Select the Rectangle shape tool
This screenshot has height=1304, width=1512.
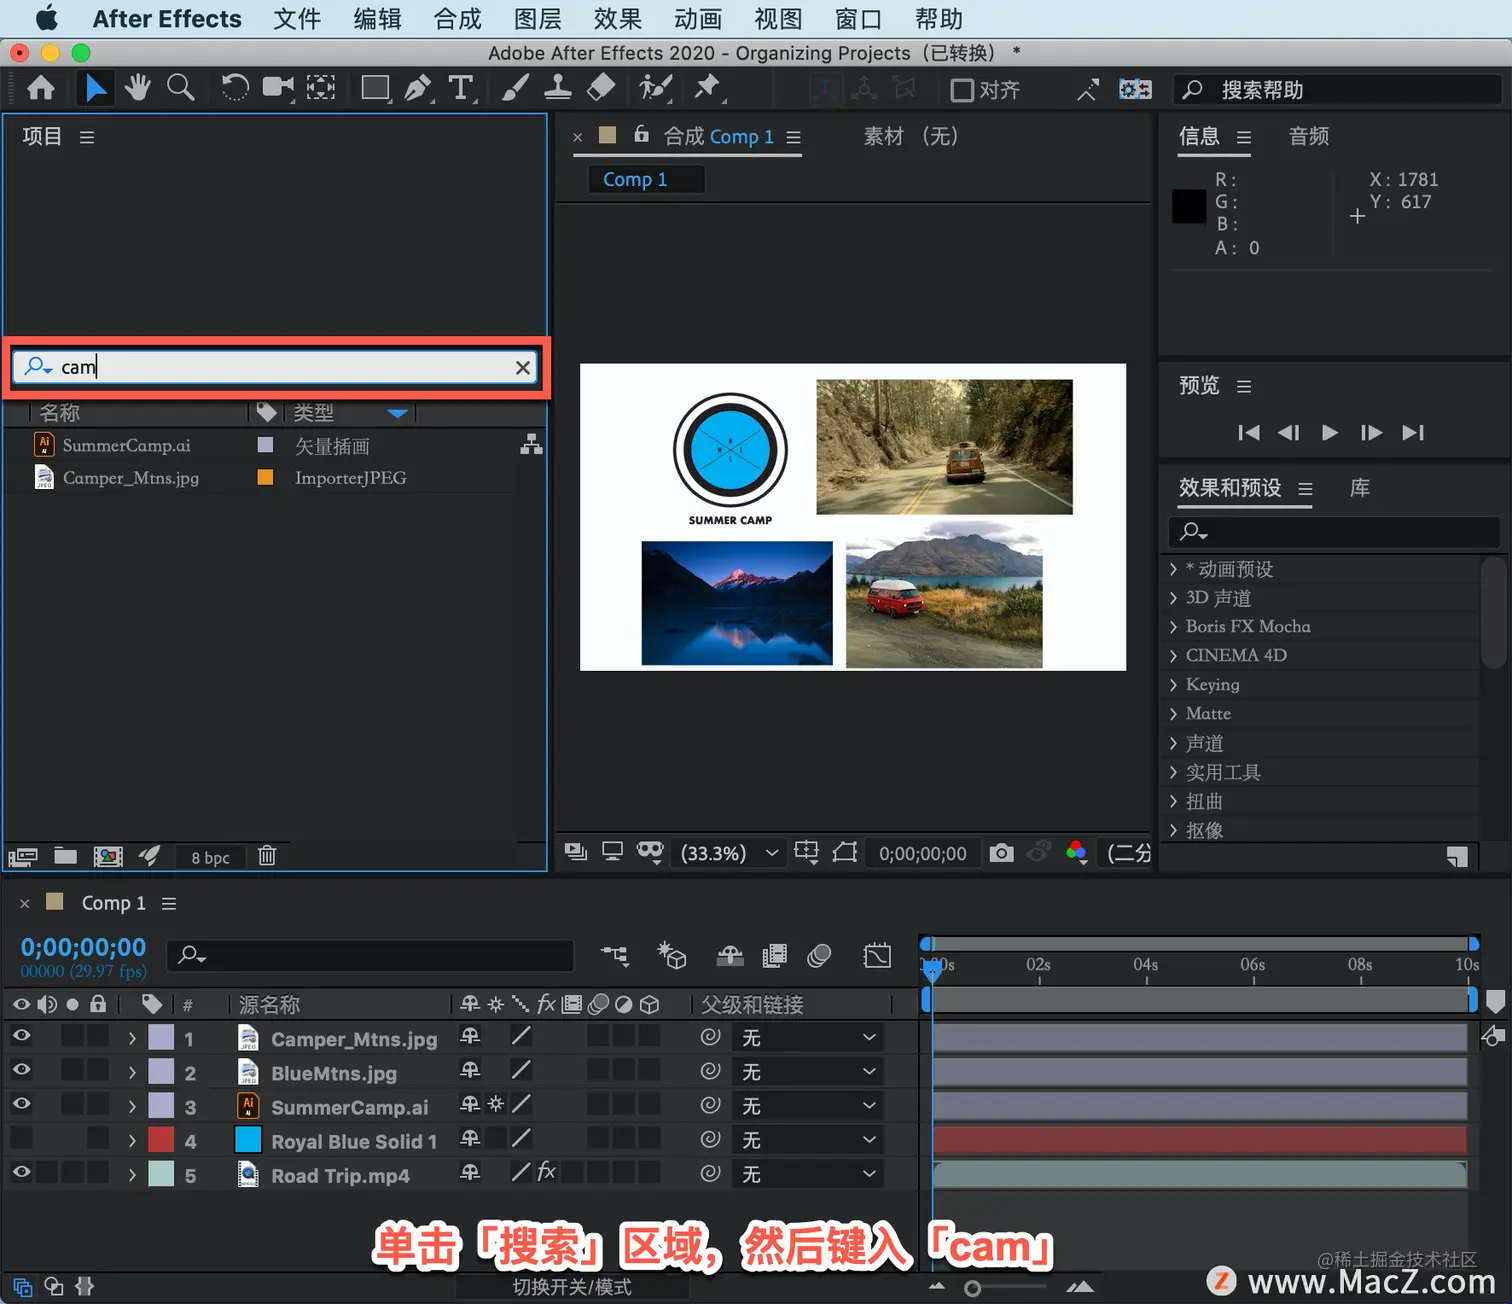point(376,89)
